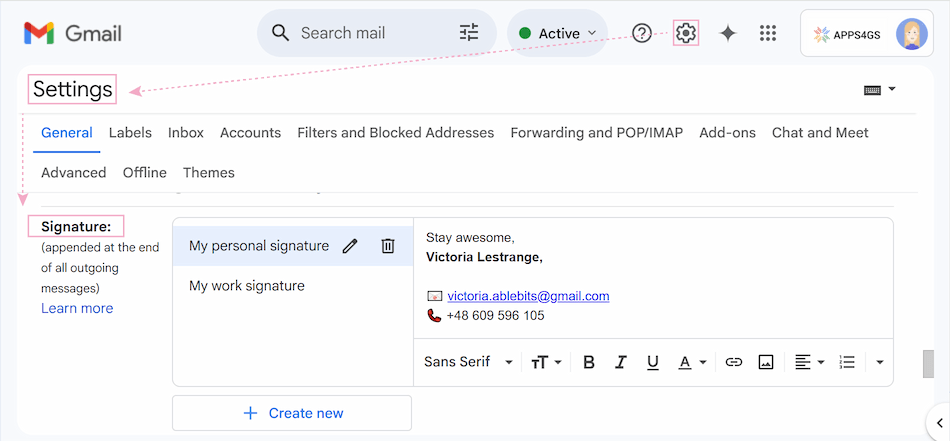This screenshot has height=441, width=950.
Task: Open the Settings gear icon
Action: click(686, 33)
